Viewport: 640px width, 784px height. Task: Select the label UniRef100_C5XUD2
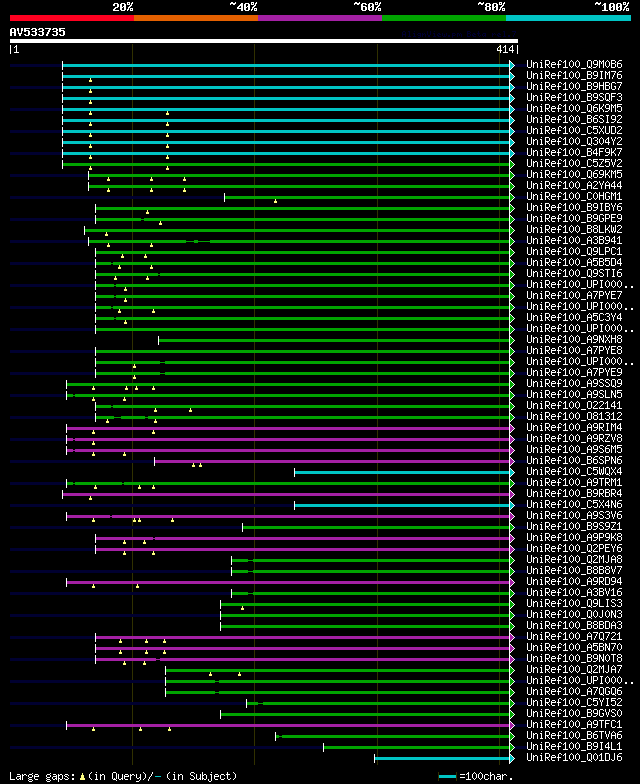pos(574,130)
